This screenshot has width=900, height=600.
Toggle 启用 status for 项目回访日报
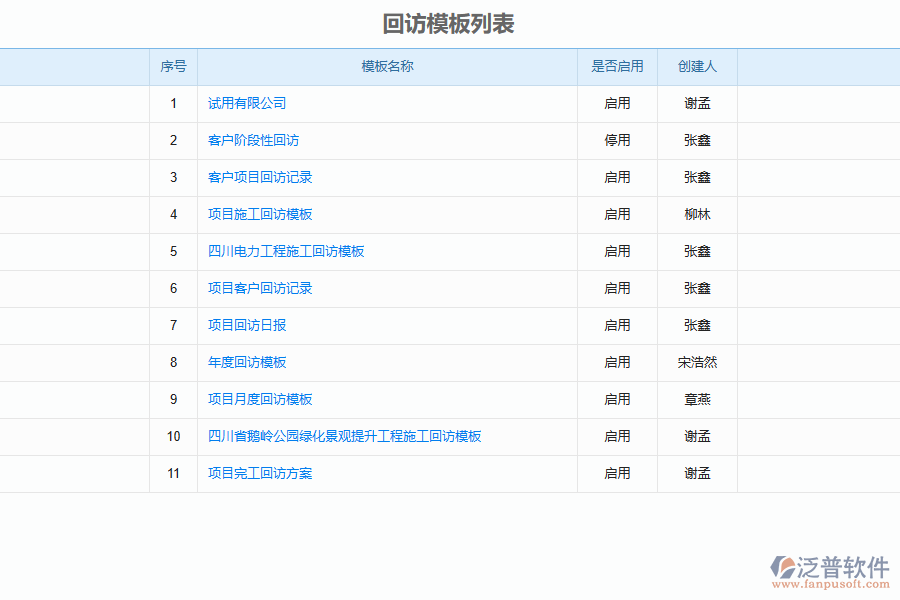click(617, 325)
